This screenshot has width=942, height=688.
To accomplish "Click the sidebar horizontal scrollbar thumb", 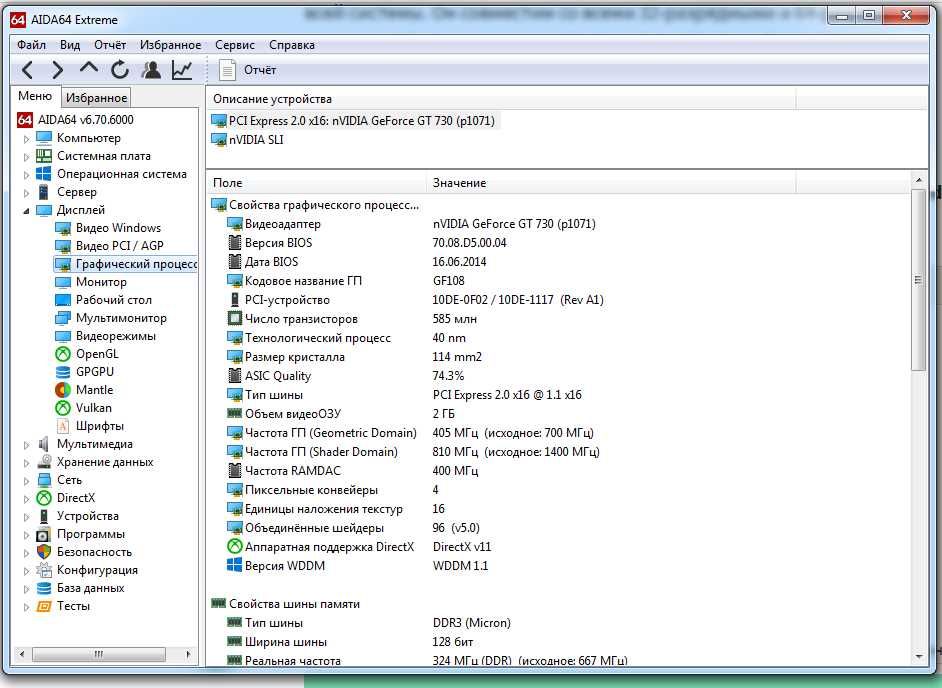I will pyautogui.click(x=99, y=654).
